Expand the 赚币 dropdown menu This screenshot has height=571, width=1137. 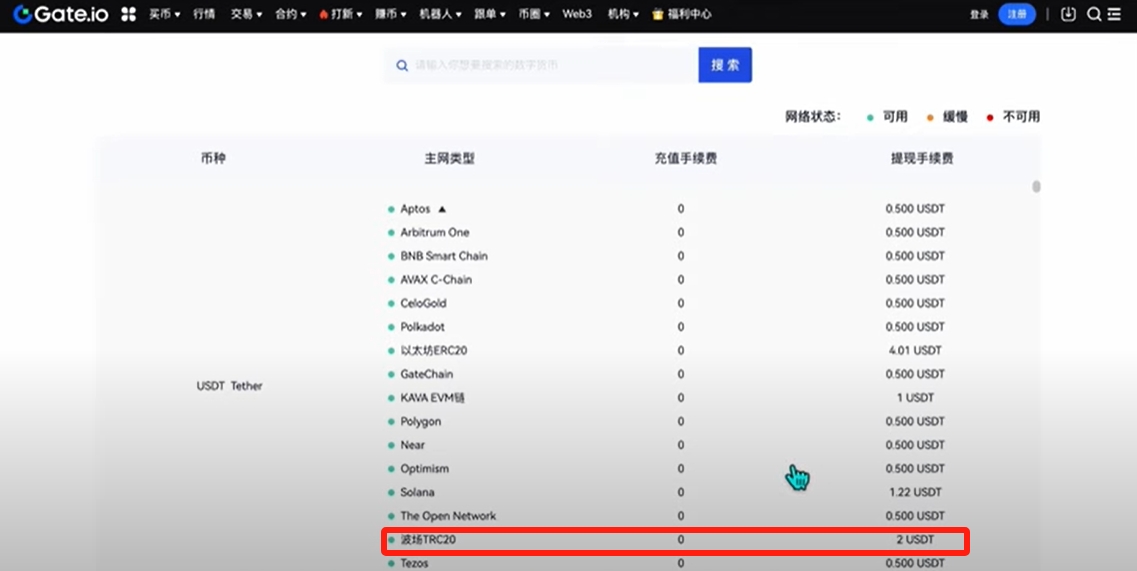[x=391, y=14]
